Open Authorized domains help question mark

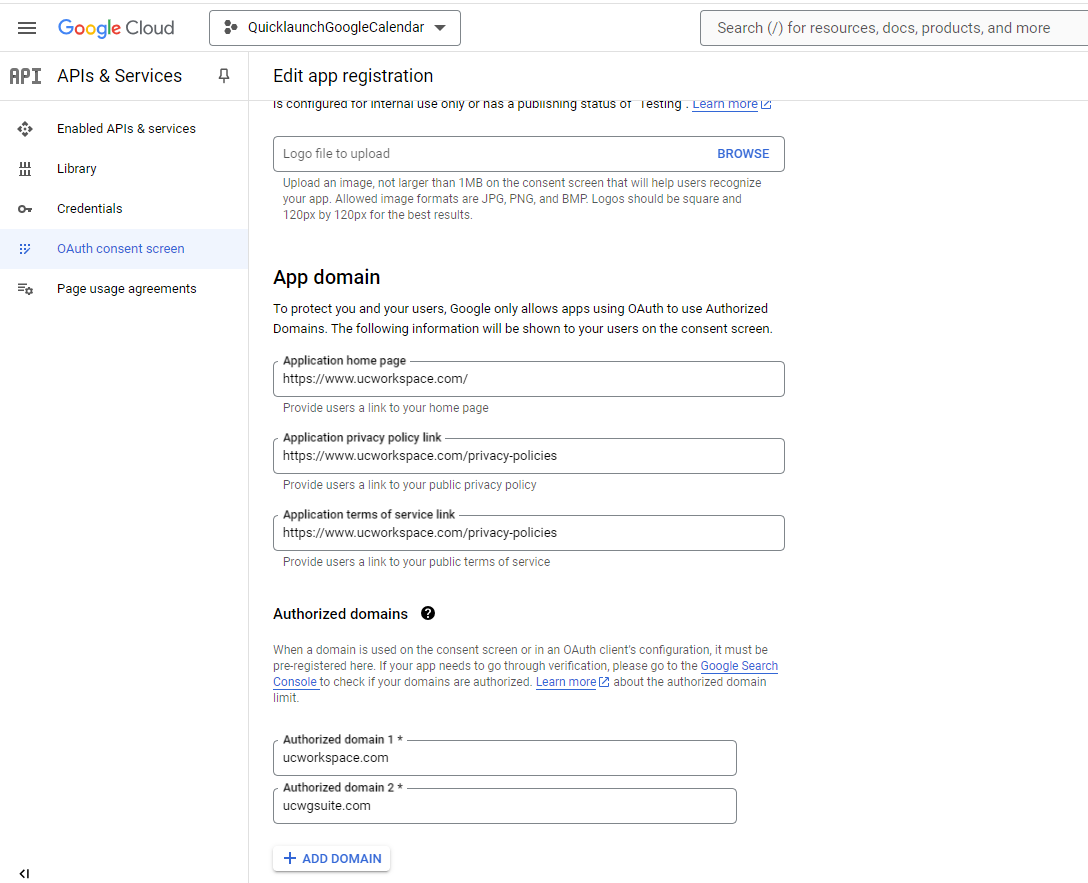tap(428, 613)
